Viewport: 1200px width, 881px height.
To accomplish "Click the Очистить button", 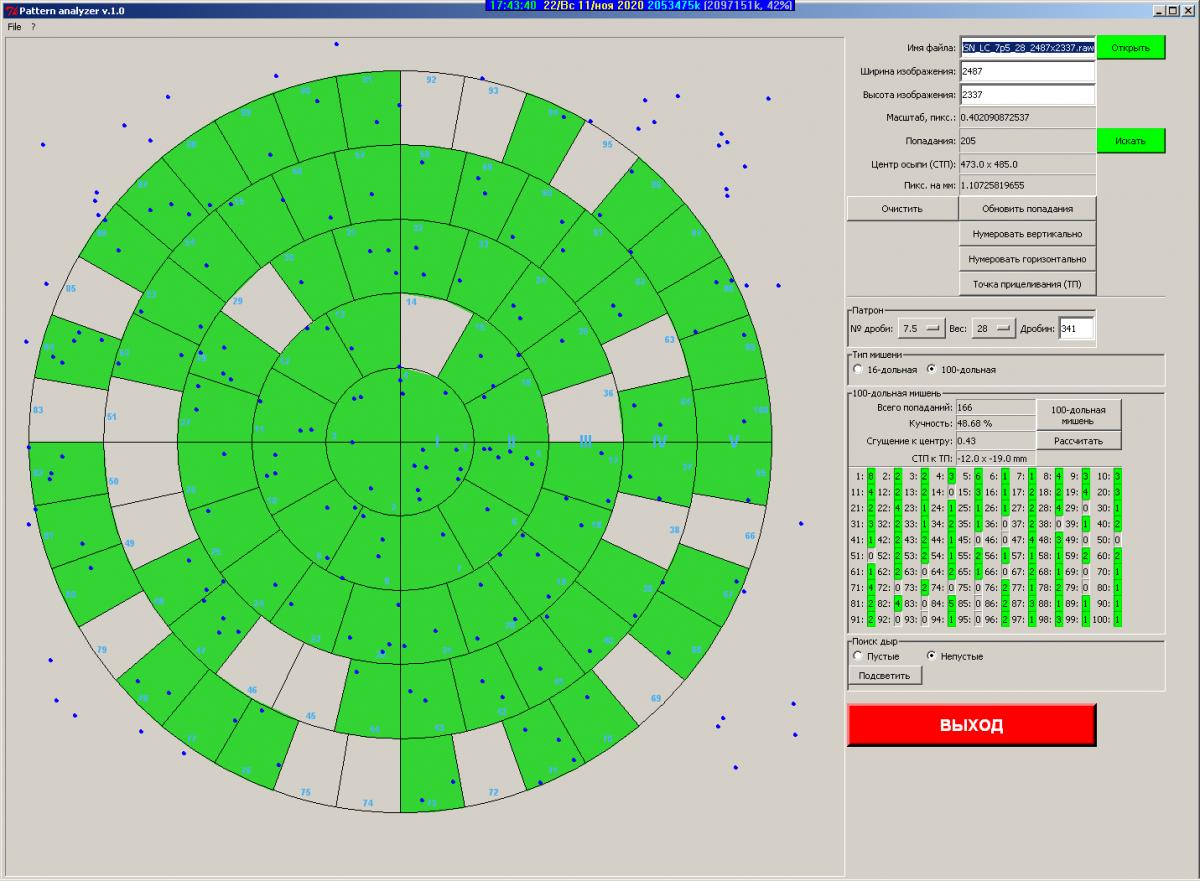I will (901, 209).
